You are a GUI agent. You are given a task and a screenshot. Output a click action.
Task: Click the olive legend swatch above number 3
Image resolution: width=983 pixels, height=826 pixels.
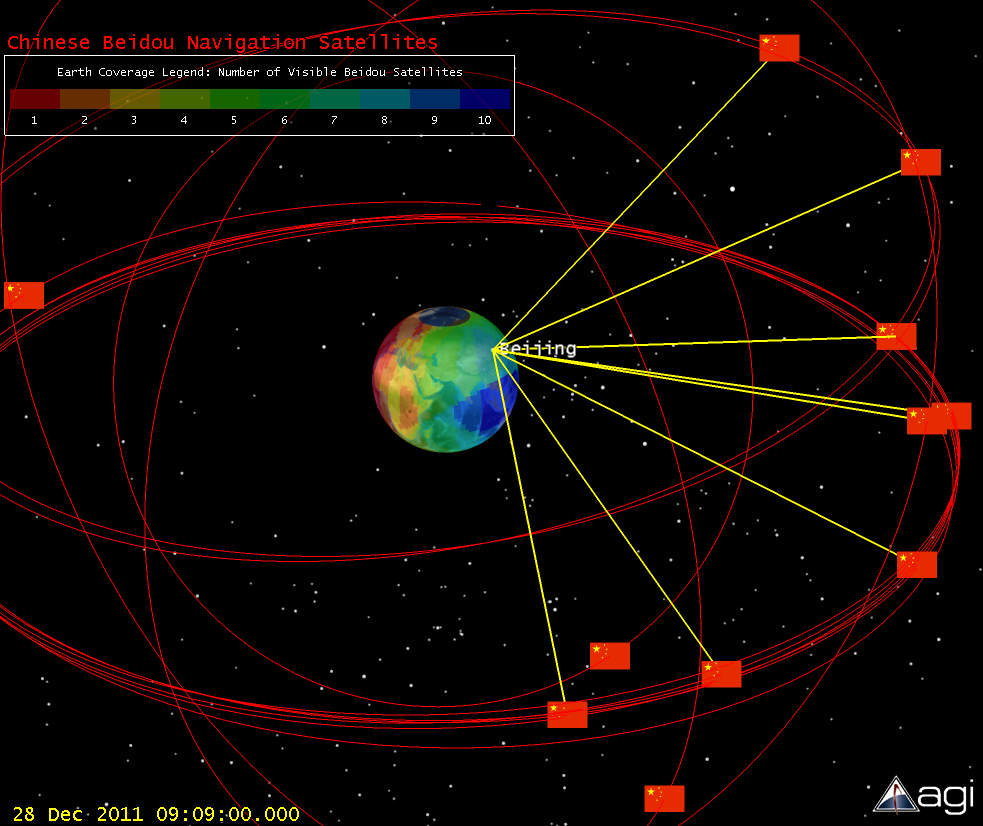pyautogui.click(x=135, y=99)
